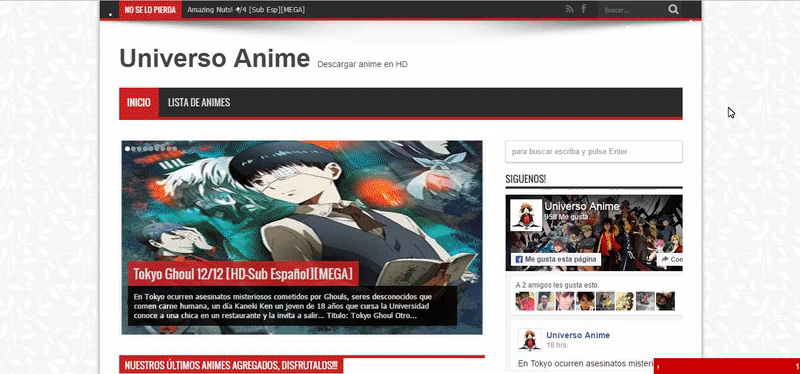
Task: Select the second slider pagination dot
Action: [x=133, y=149]
